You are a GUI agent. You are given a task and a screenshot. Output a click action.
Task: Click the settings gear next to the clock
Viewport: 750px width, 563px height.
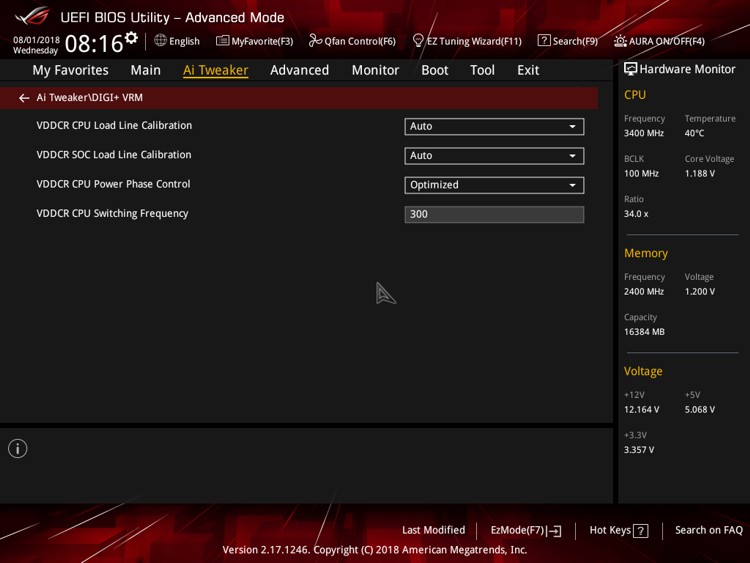click(x=131, y=38)
